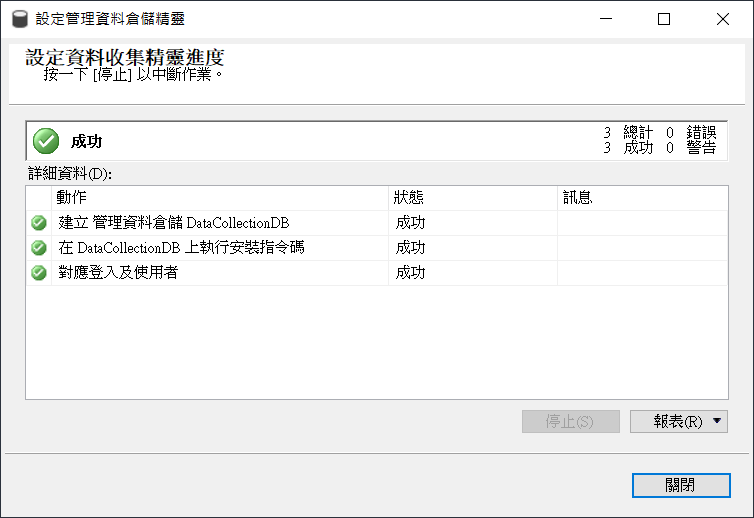Image resolution: width=754 pixels, height=518 pixels.
Task: Click the empty 訊息 cell of the first row
Action: pos(640,223)
